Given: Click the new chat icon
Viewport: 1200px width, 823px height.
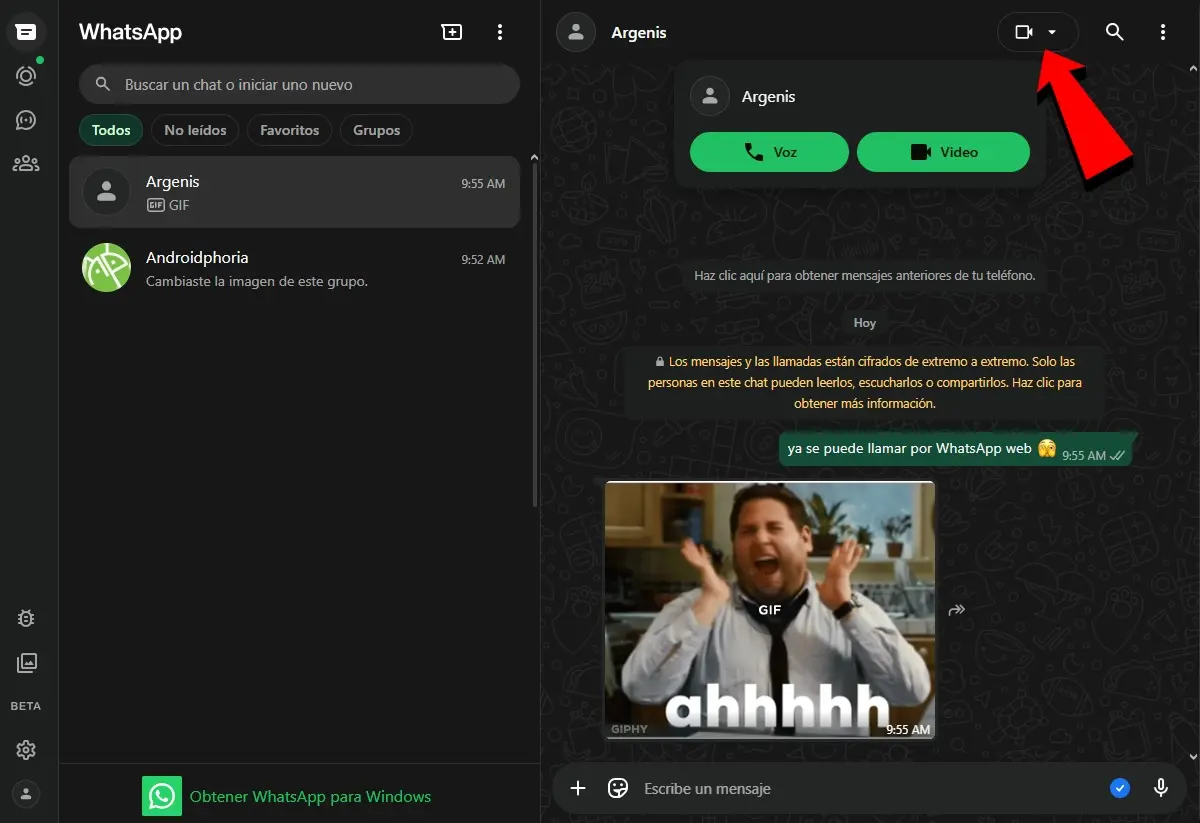Looking at the screenshot, I should (x=452, y=32).
